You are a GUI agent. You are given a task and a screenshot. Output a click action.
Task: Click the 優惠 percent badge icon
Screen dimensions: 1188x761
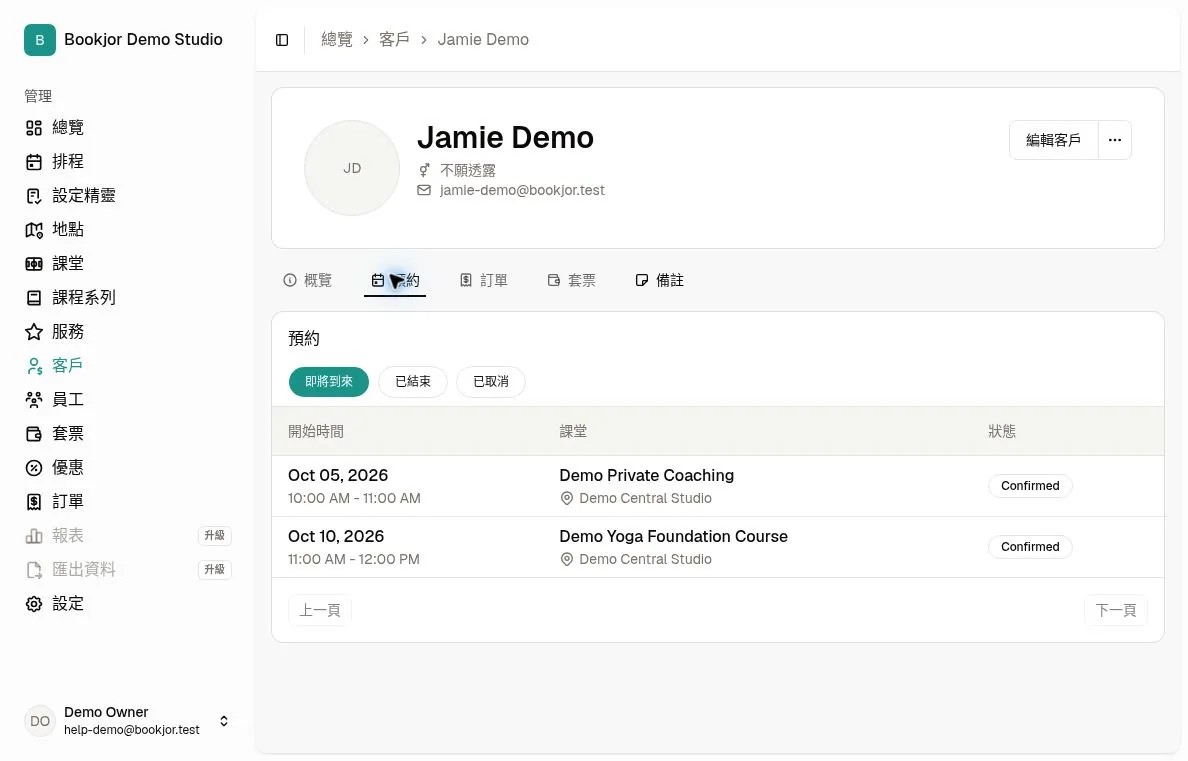[33, 468]
